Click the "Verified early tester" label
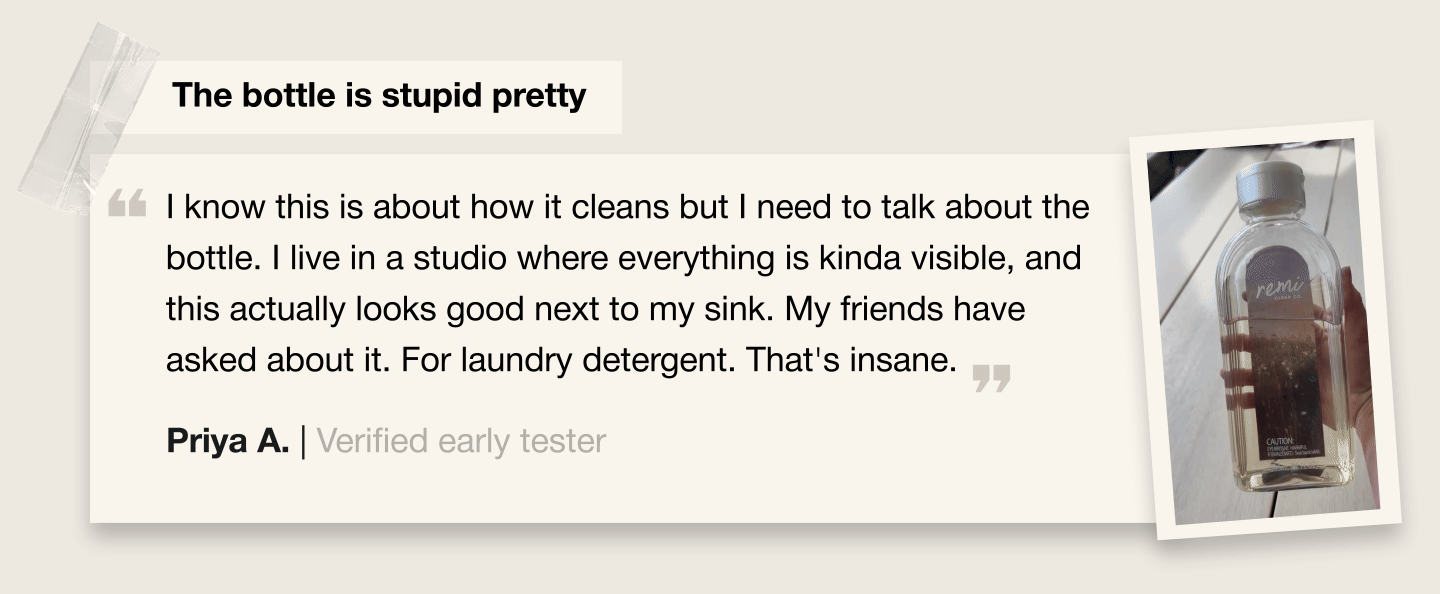Screen dimensions: 1440x594 click(x=461, y=440)
